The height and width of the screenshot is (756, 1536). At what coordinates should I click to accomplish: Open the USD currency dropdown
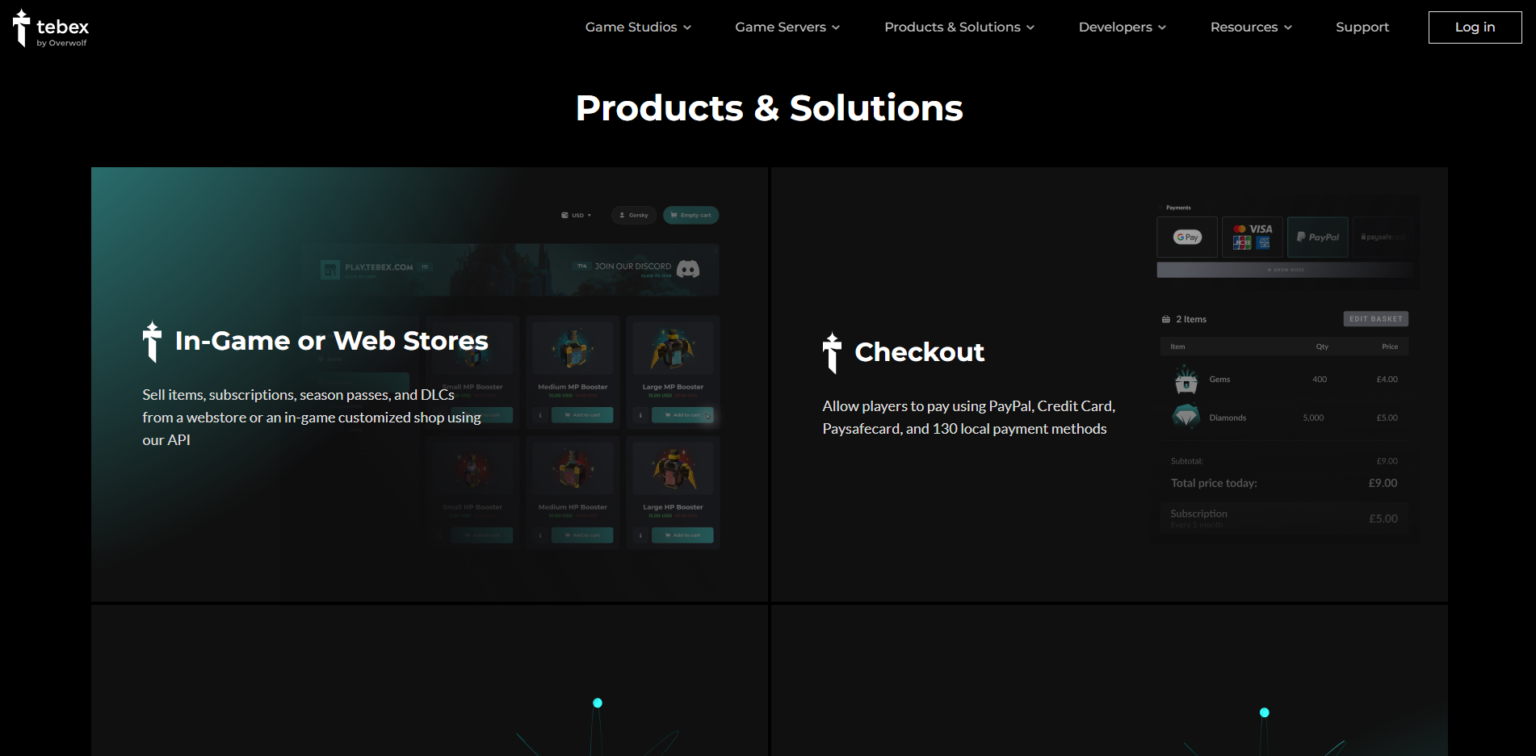tap(577, 214)
